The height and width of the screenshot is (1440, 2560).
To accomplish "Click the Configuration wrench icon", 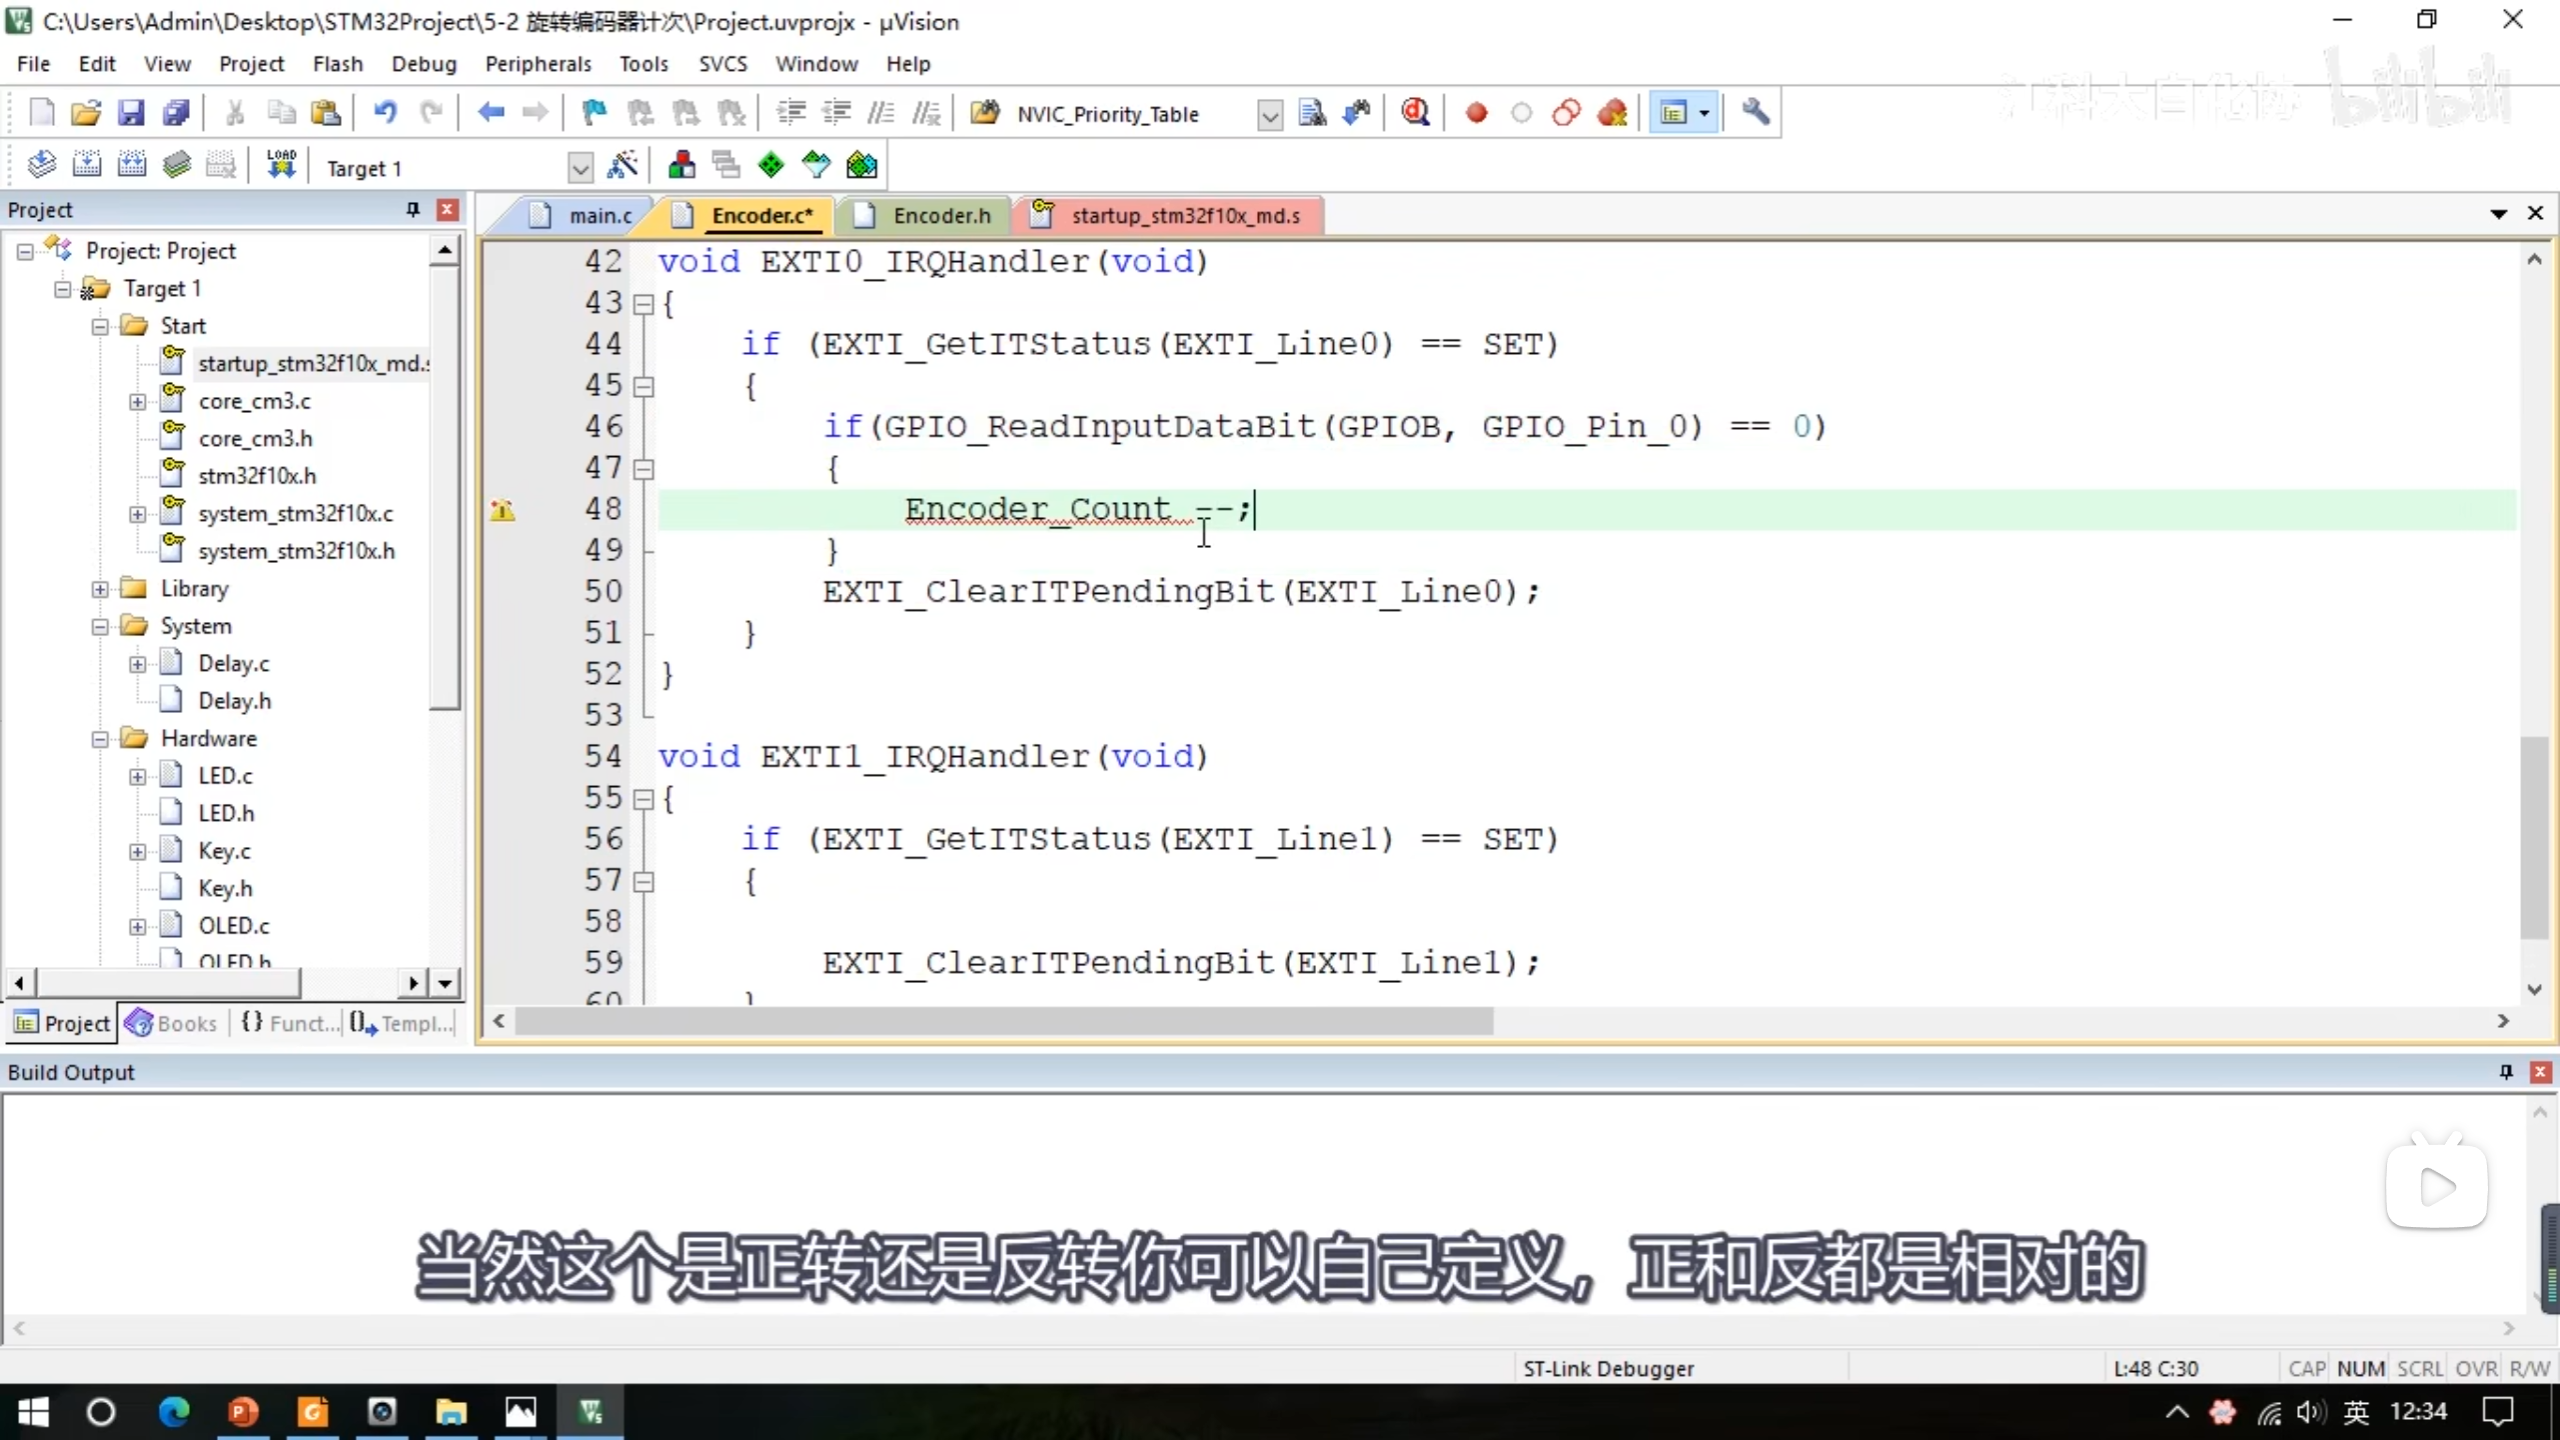I will coord(1755,113).
